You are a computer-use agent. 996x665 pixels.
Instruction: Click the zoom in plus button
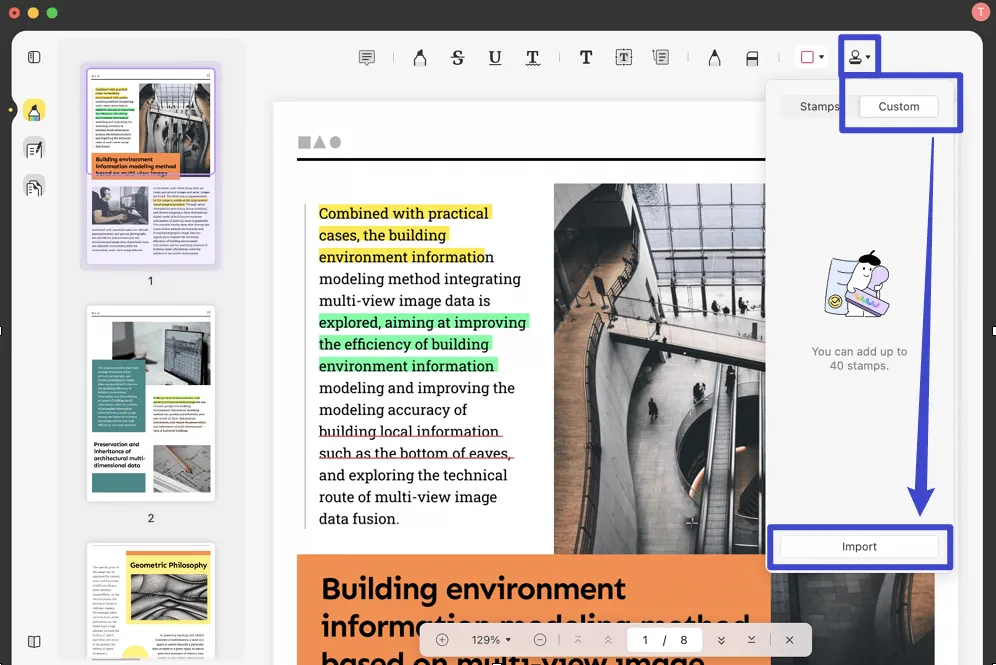pos(442,640)
